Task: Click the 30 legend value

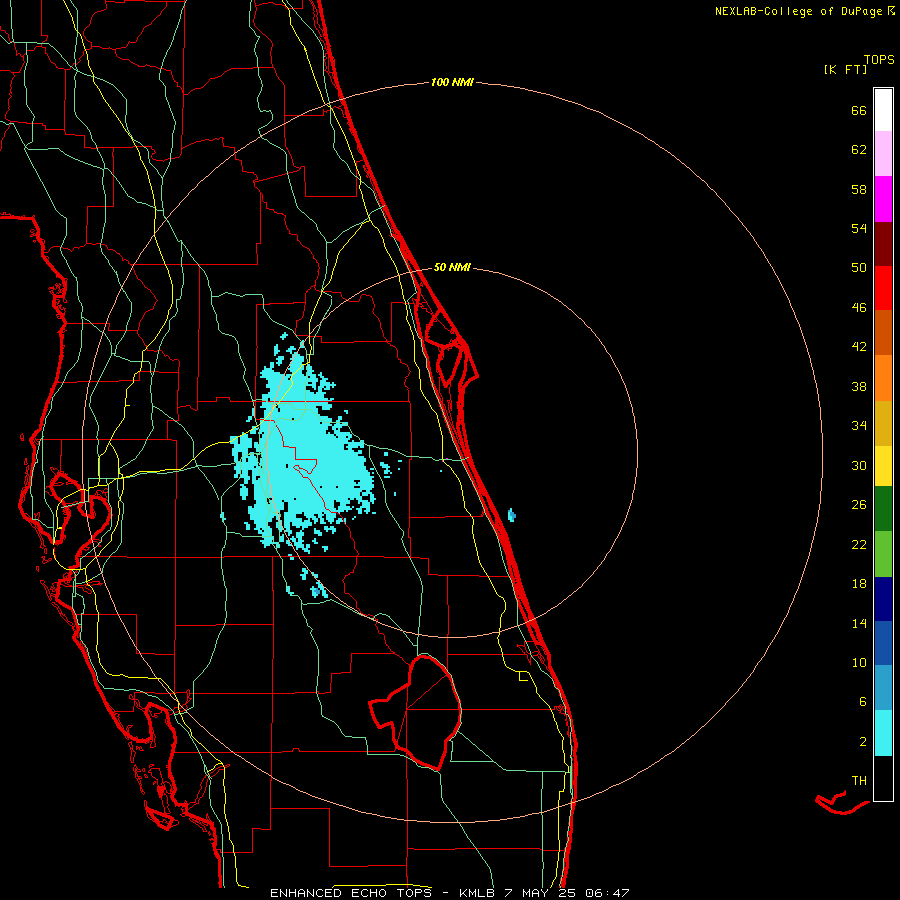Action: tap(859, 465)
